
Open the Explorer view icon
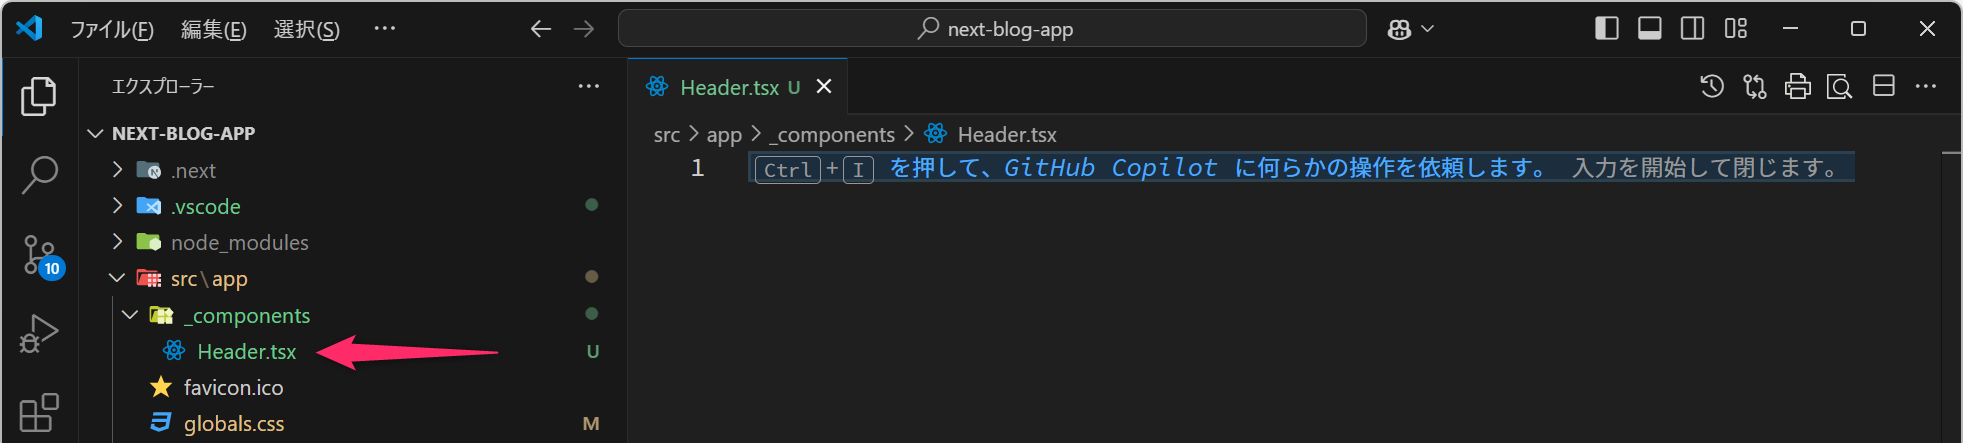(x=39, y=96)
